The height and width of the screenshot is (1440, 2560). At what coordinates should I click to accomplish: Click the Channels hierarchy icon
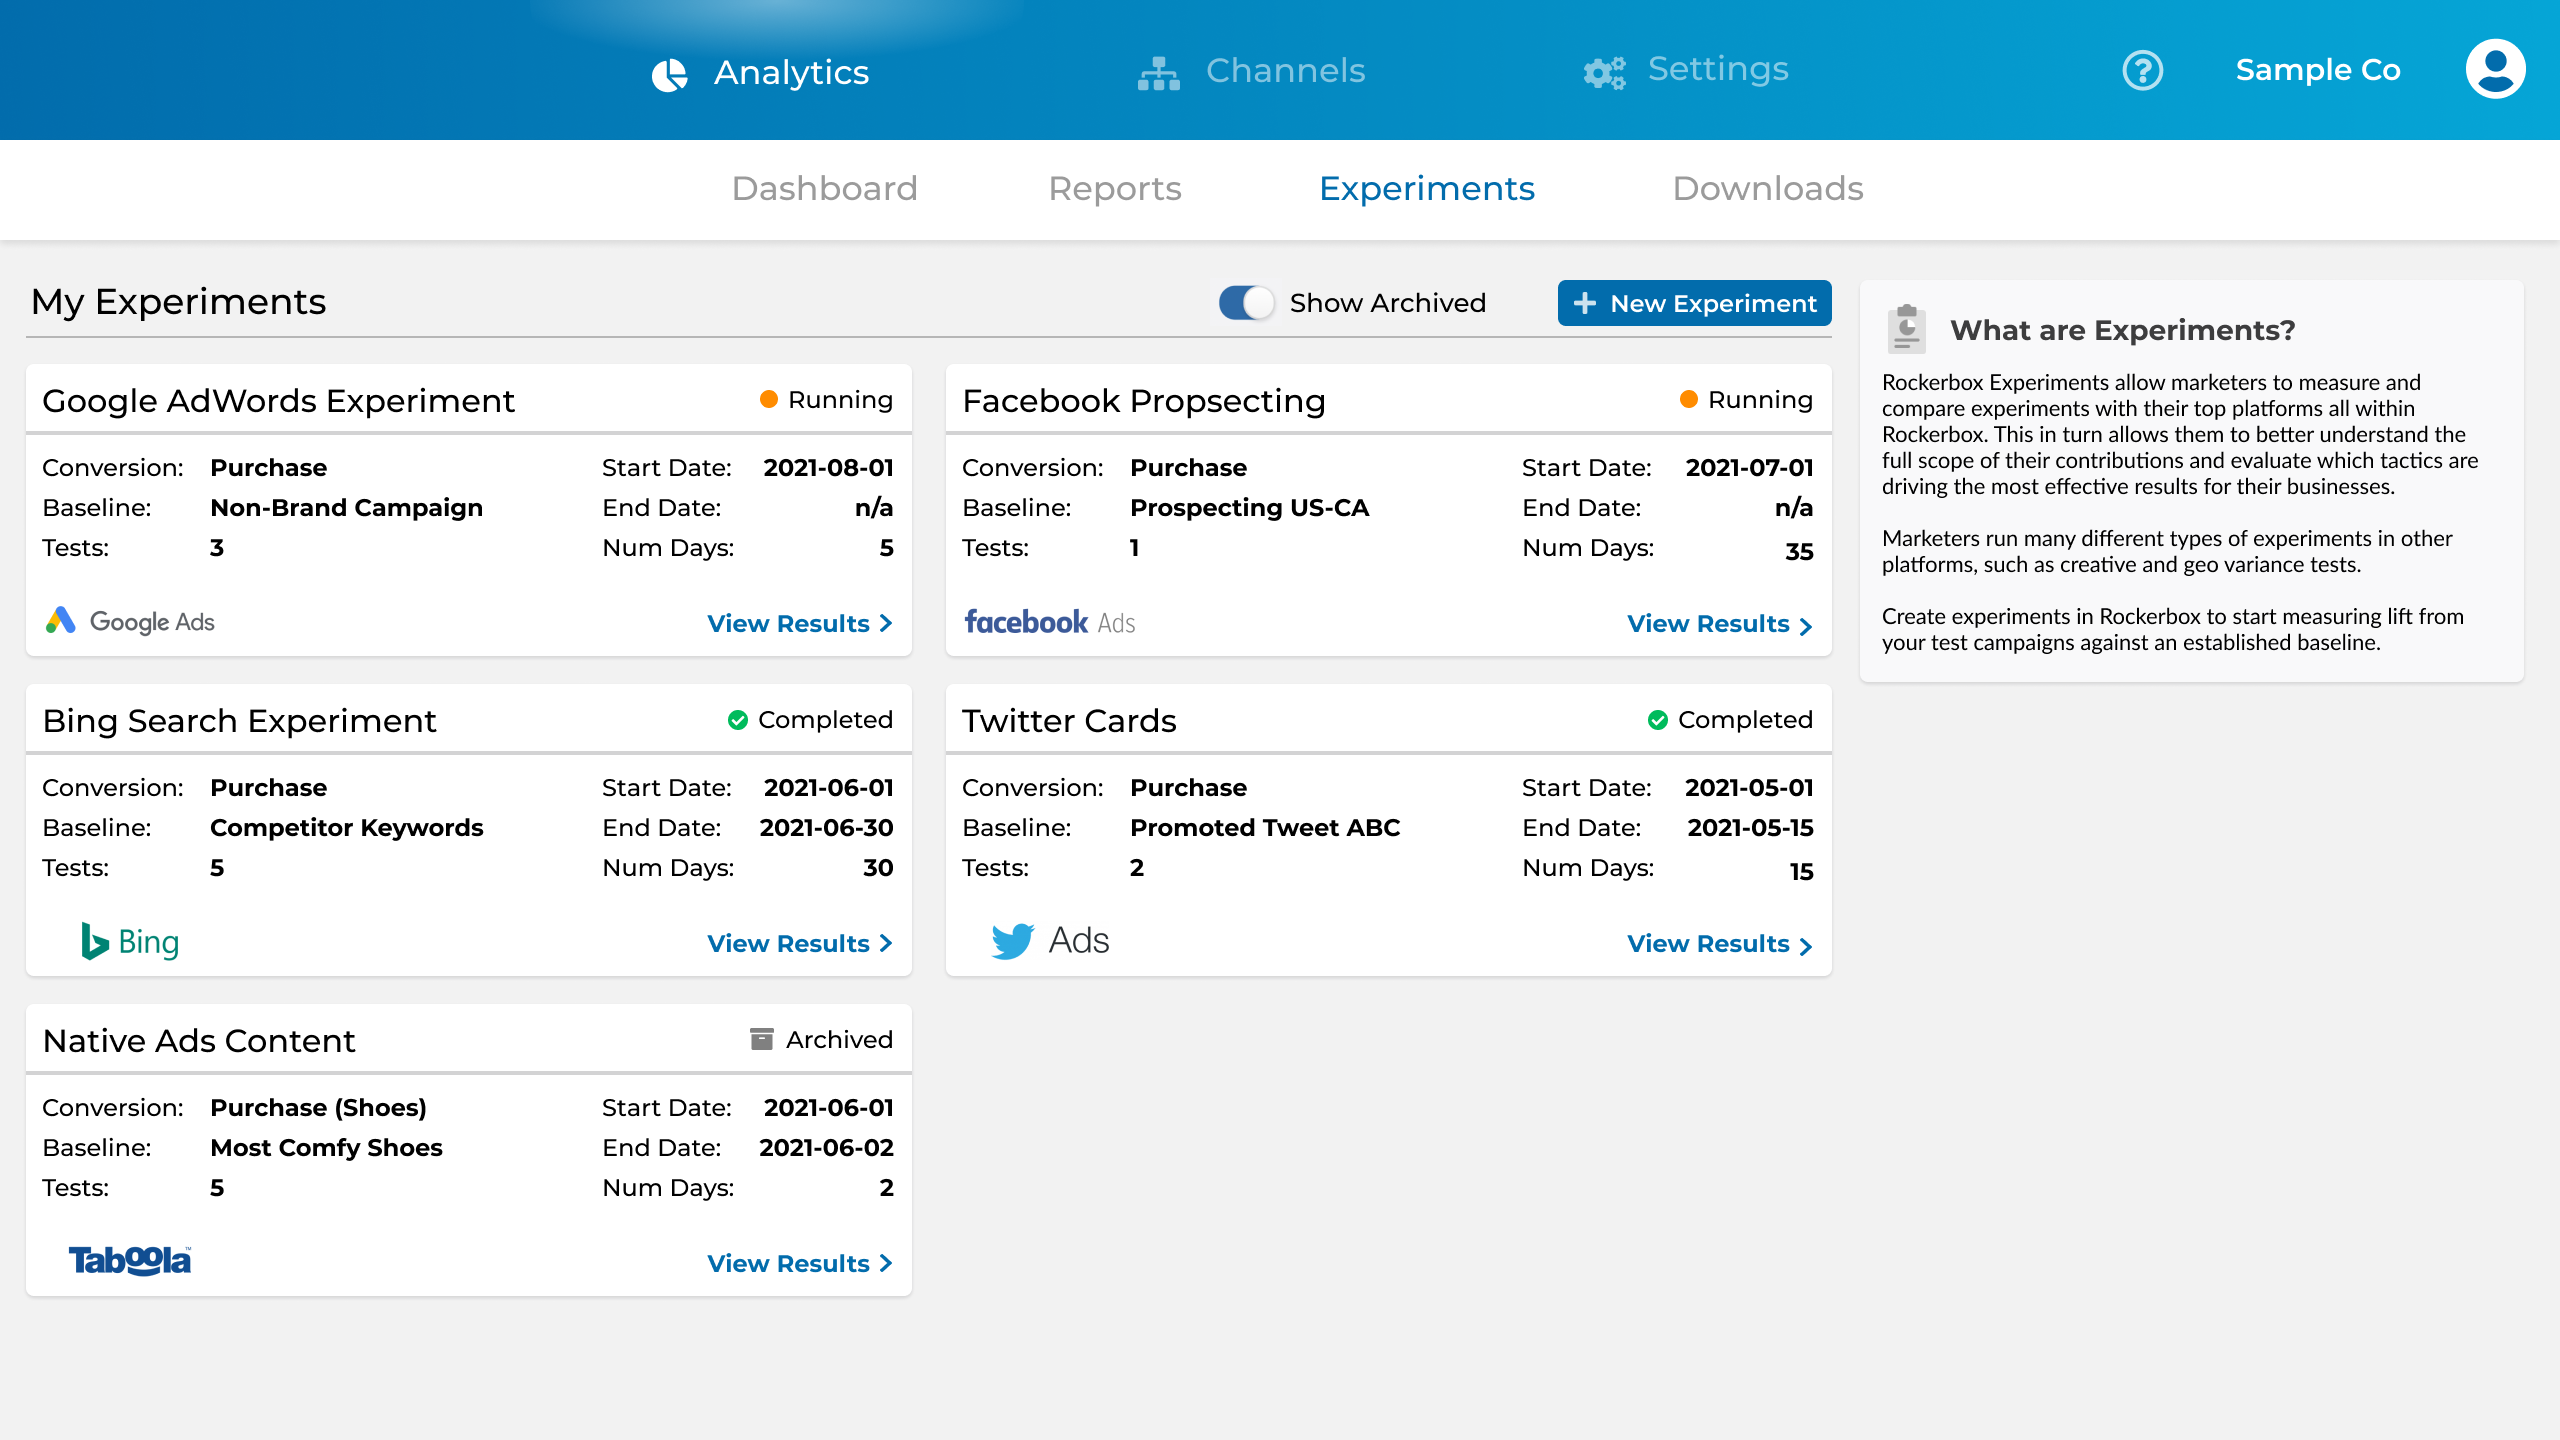[x=1158, y=74]
